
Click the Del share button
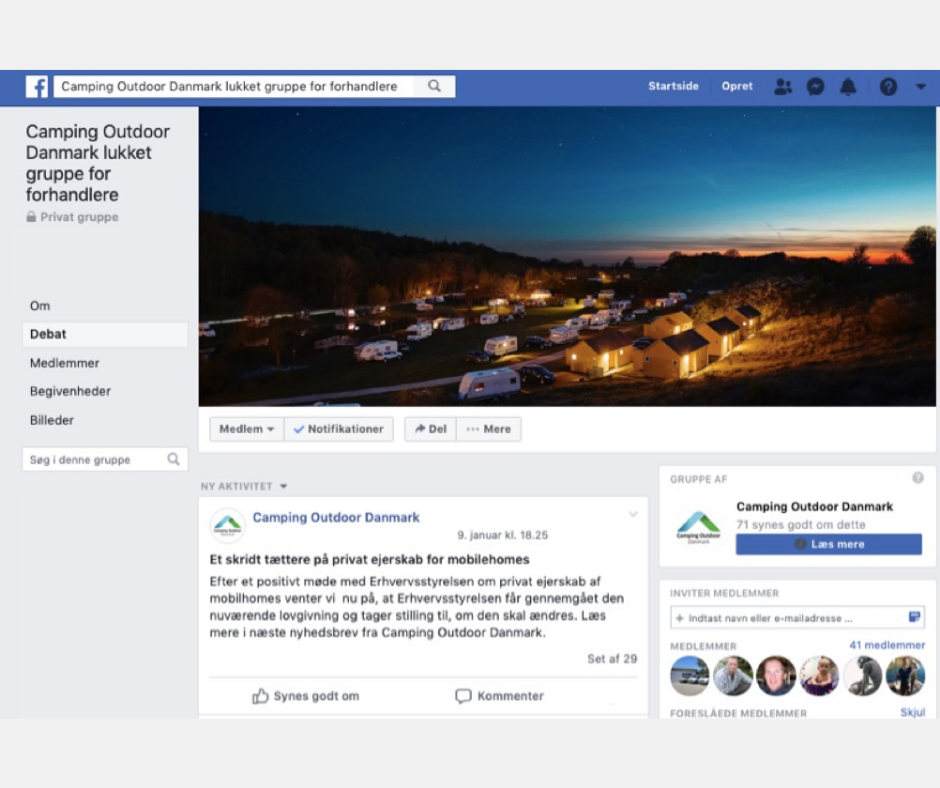pos(430,429)
